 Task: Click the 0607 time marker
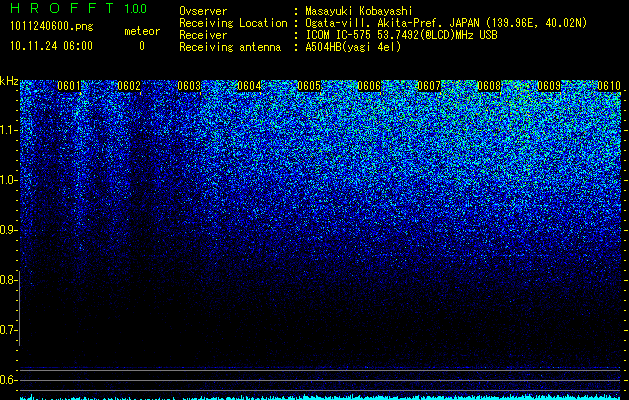pyautogui.click(x=429, y=86)
